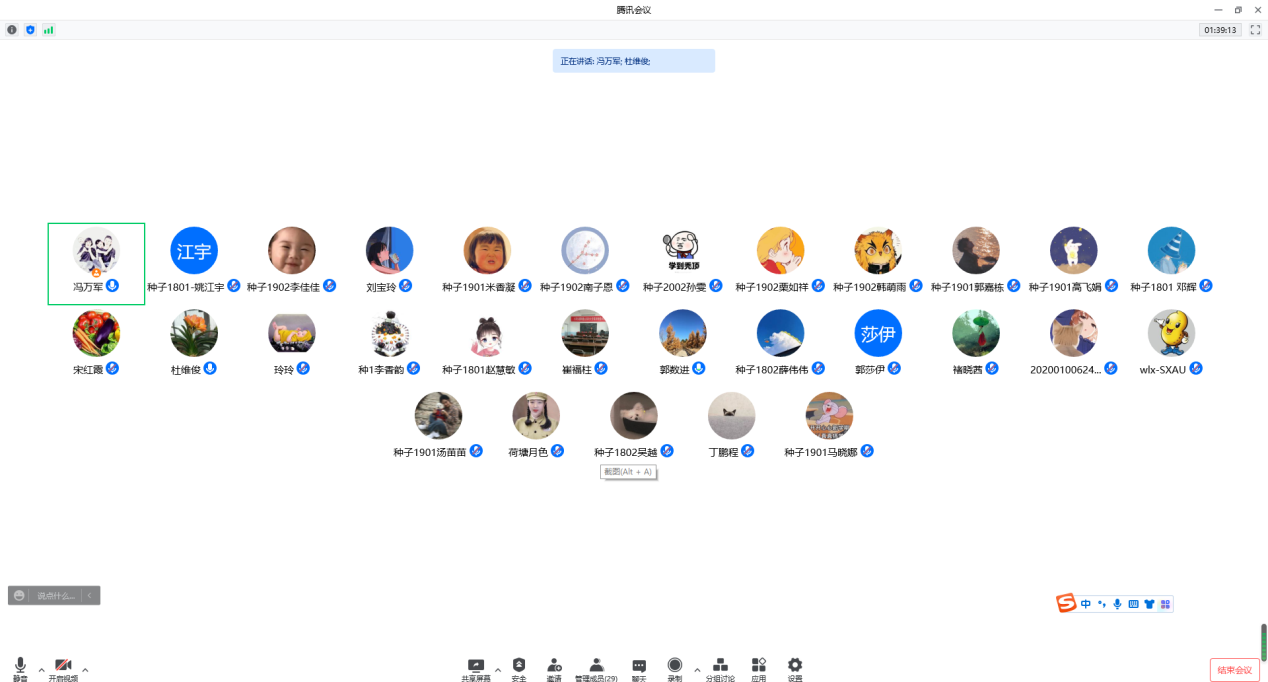Click the Security (安全) shield icon in toolbar
Image resolution: width=1268 pixels, height=682 pixels.
[x=518, y=668]
